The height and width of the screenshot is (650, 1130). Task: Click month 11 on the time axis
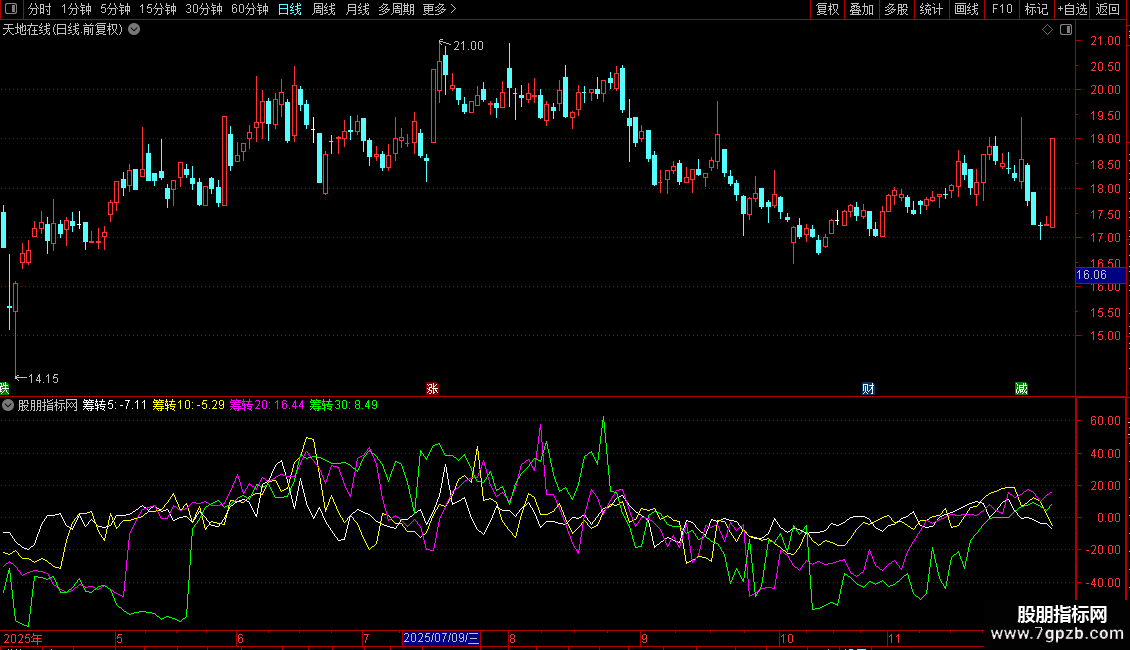(x=894, y=638)
